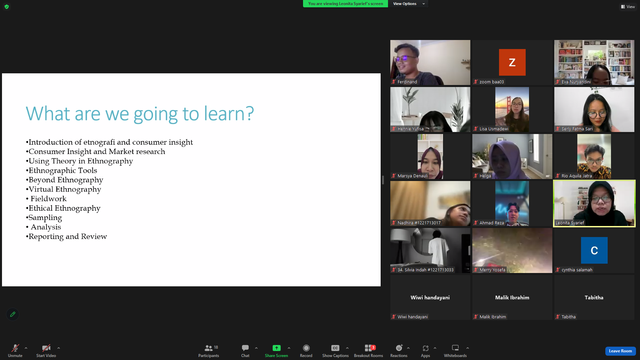The width and height of the screenshot is (640, 360).
Task: Select Lisa Usmadewi's video tile
Action: 512,109
